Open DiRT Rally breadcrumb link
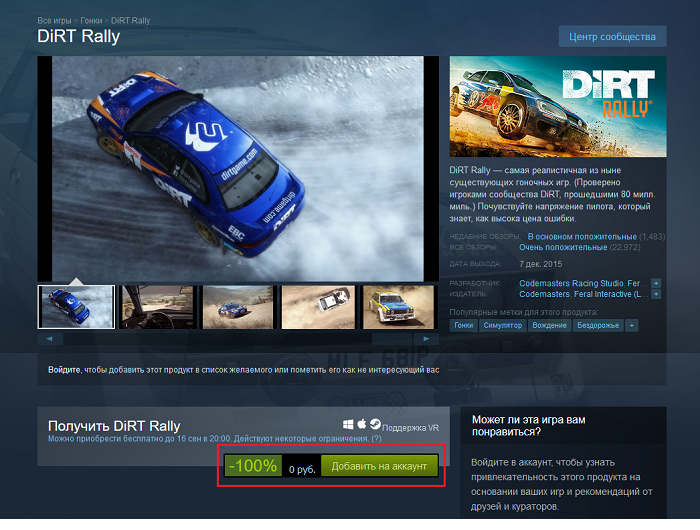The image size is (700, 530). point(130,21)
